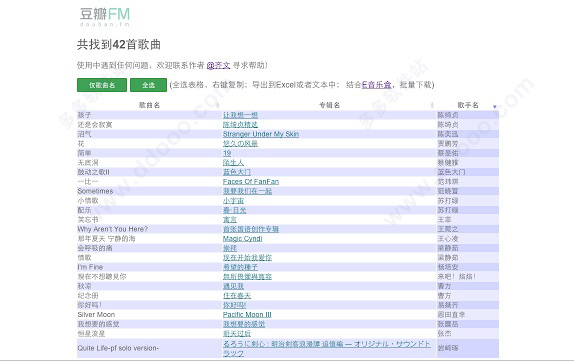Open album link 崇拜
Viewport: 574px width, 361px height.
coord(230,248)
